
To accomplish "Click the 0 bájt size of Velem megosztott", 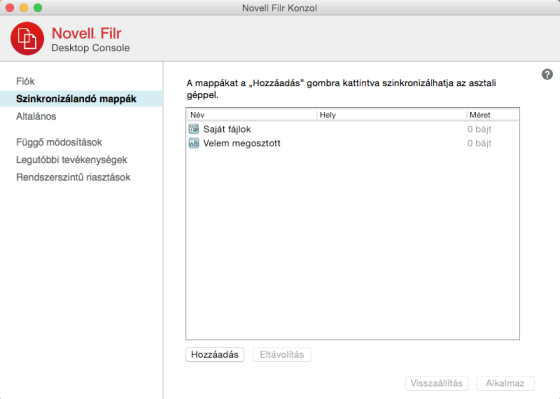I will pyautogui.click(x=479, y=143).
